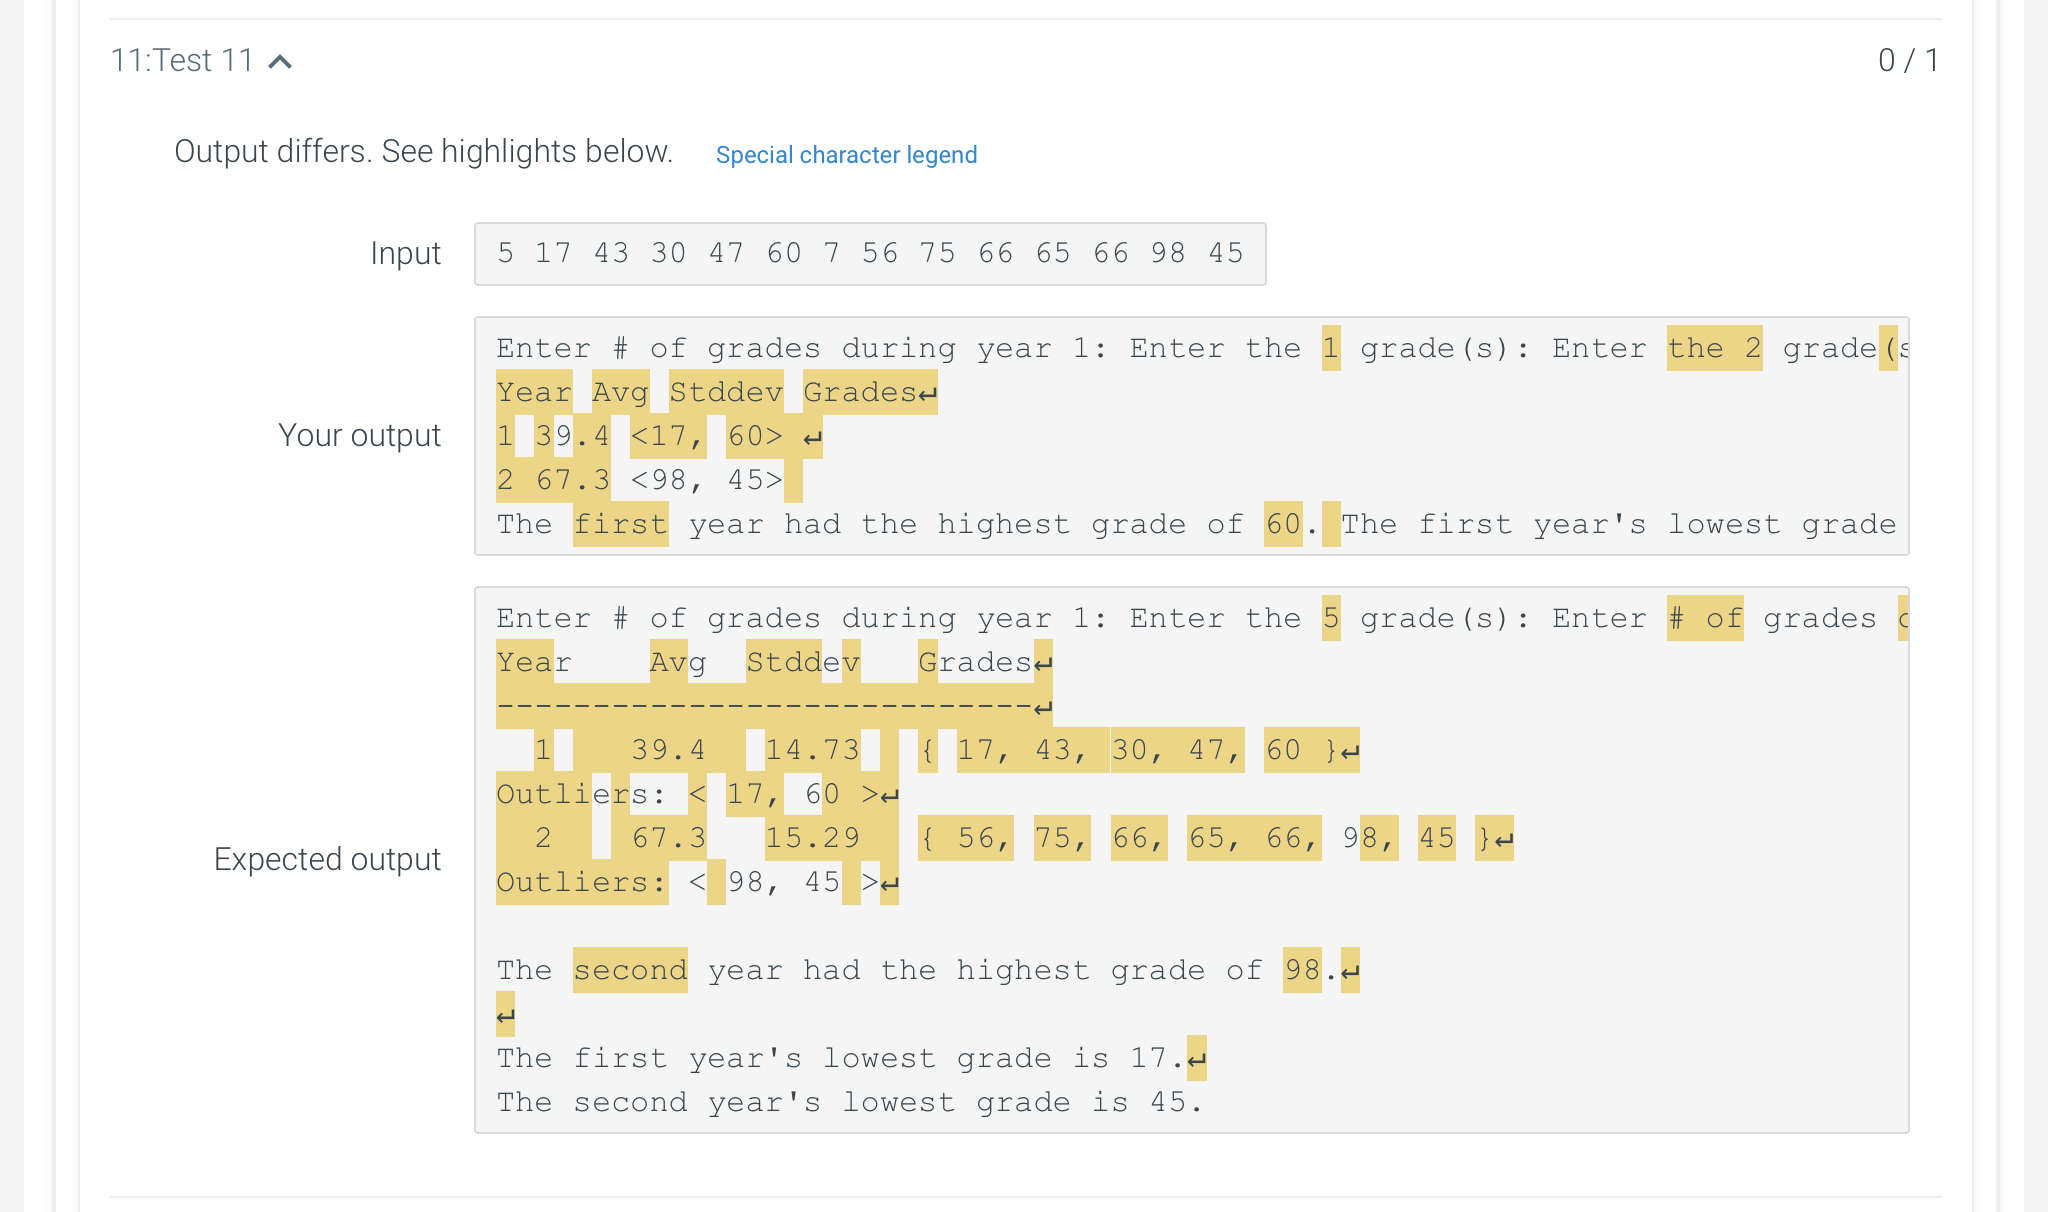2048x1212 pixels.
Task: Click the dashed separator line in Expected output
Action: click(x=774, y=707)
